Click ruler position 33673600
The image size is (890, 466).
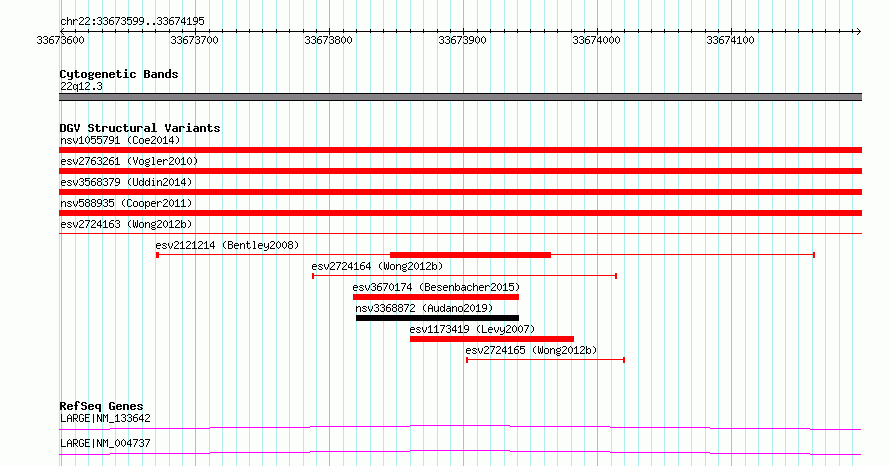click(61, 40)
